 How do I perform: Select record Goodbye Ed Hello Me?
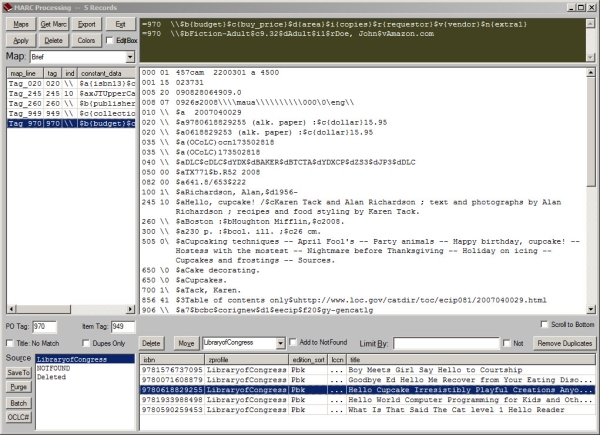coord(367,380)
